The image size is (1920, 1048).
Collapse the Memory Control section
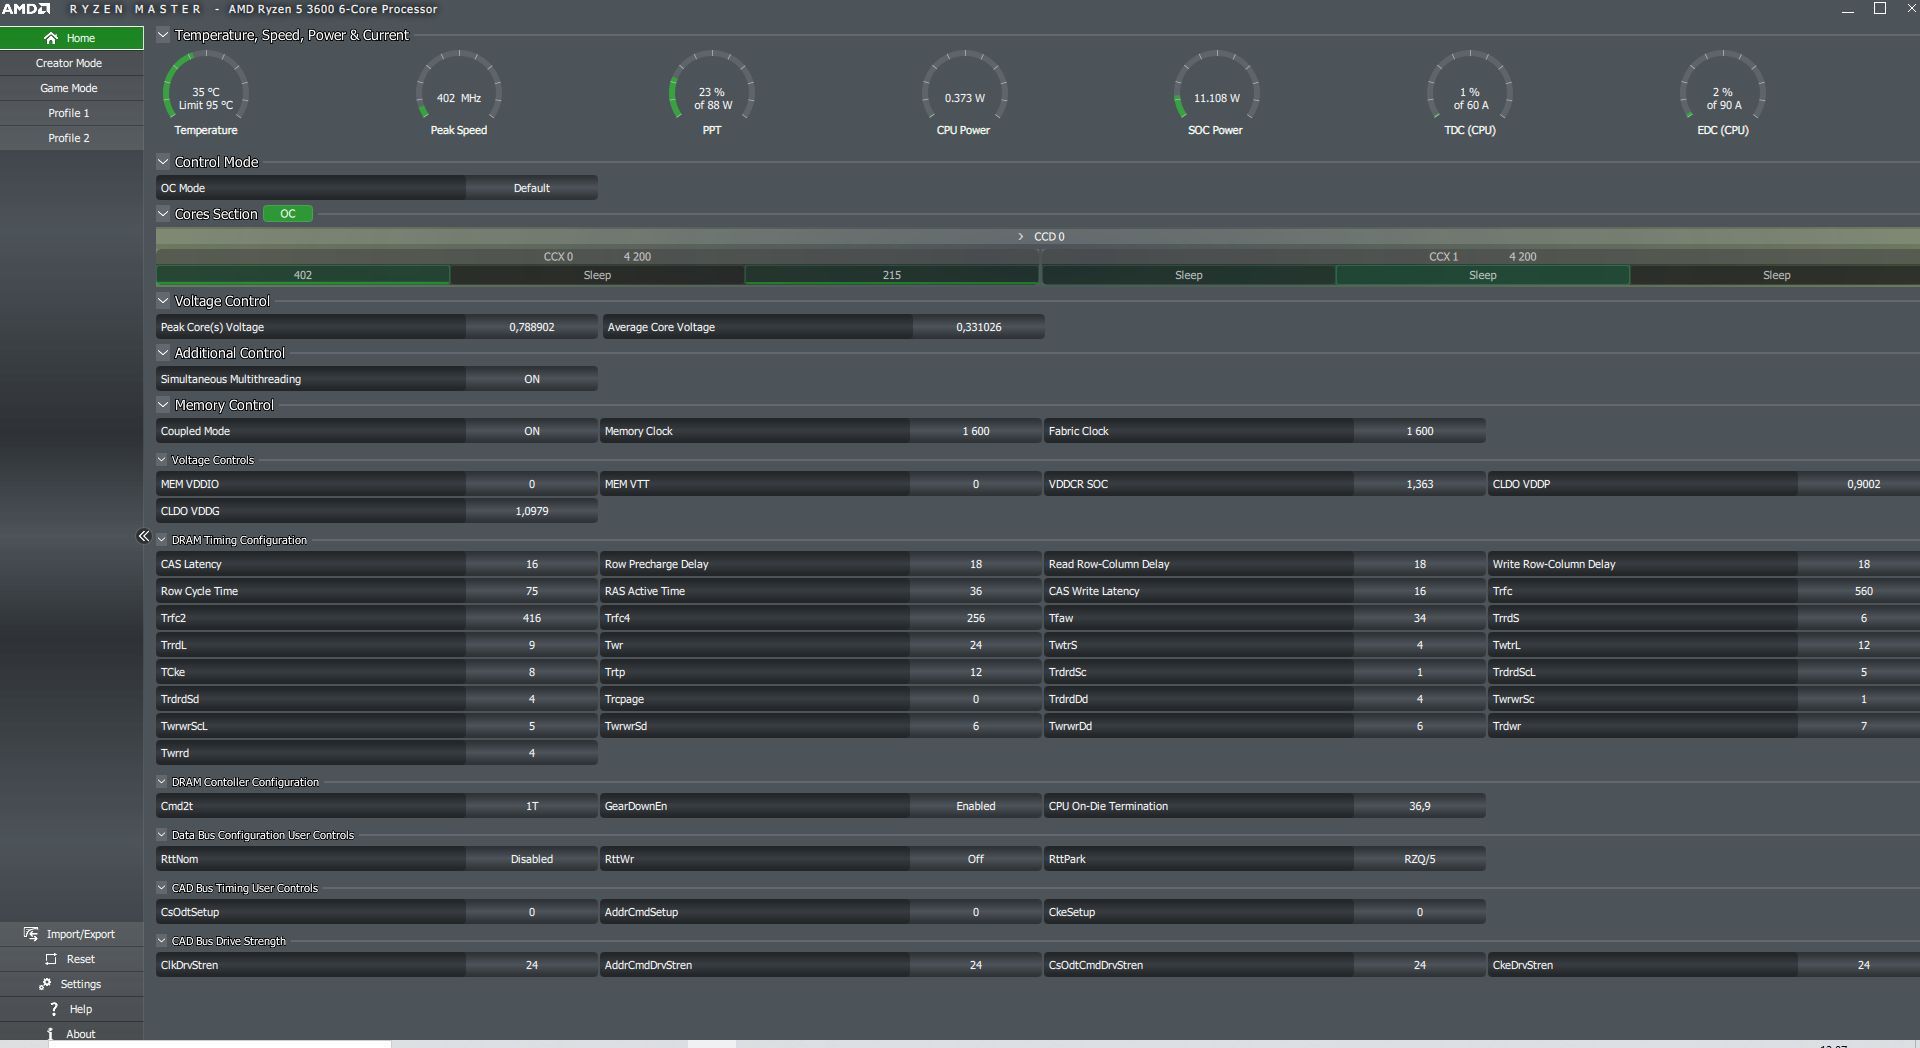(x=163, y=404)
